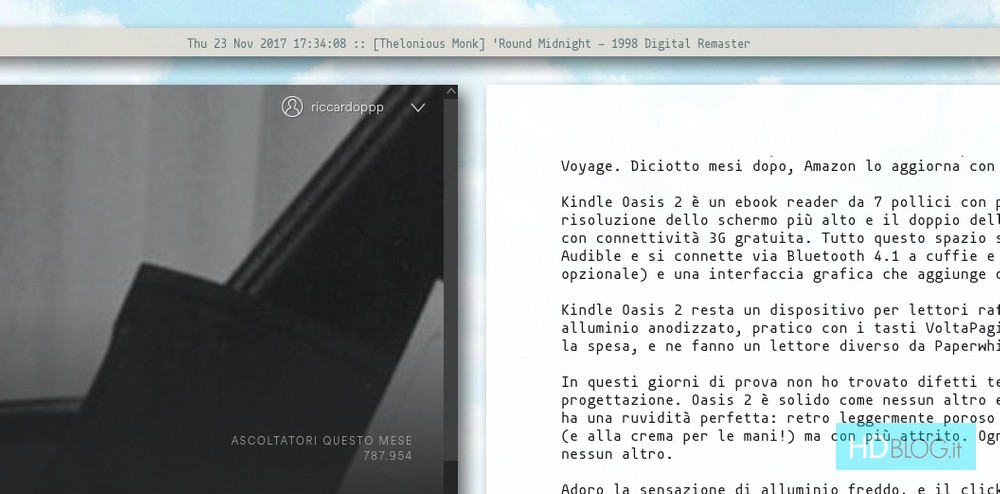Click the listener count "787.954"

tap(388, 456)
